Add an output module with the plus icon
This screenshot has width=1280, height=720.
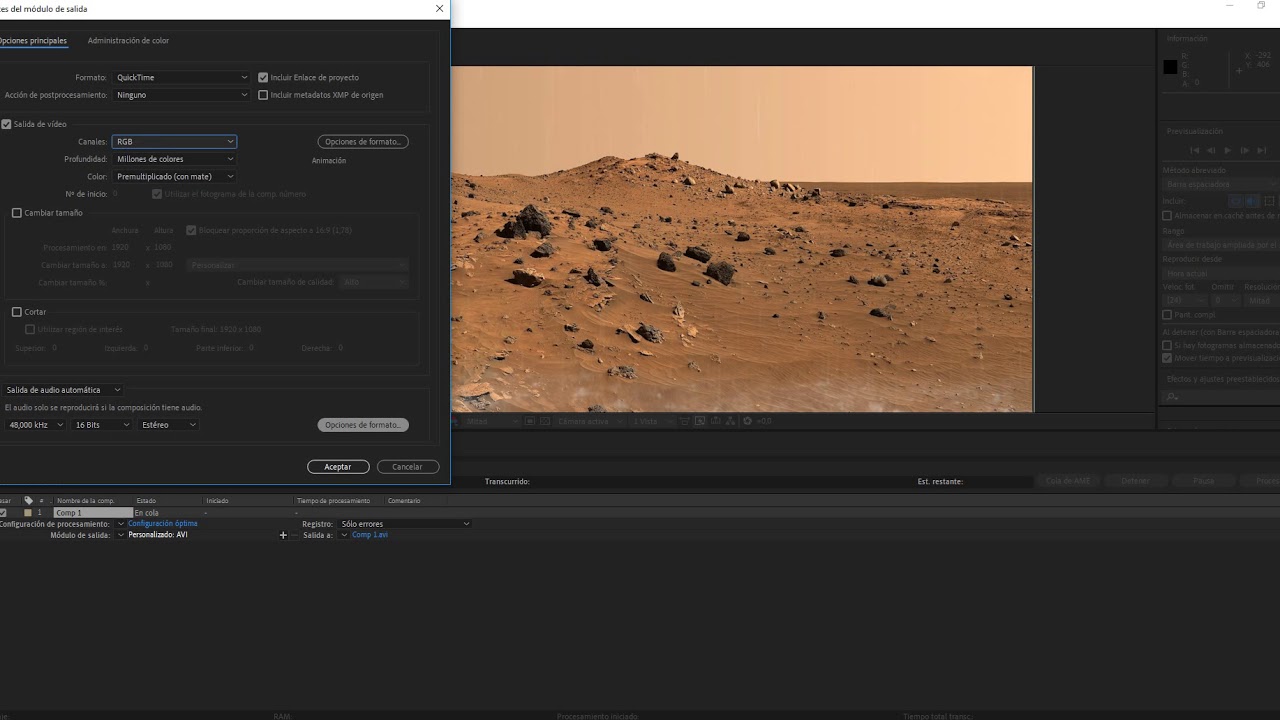pos(283,535)
